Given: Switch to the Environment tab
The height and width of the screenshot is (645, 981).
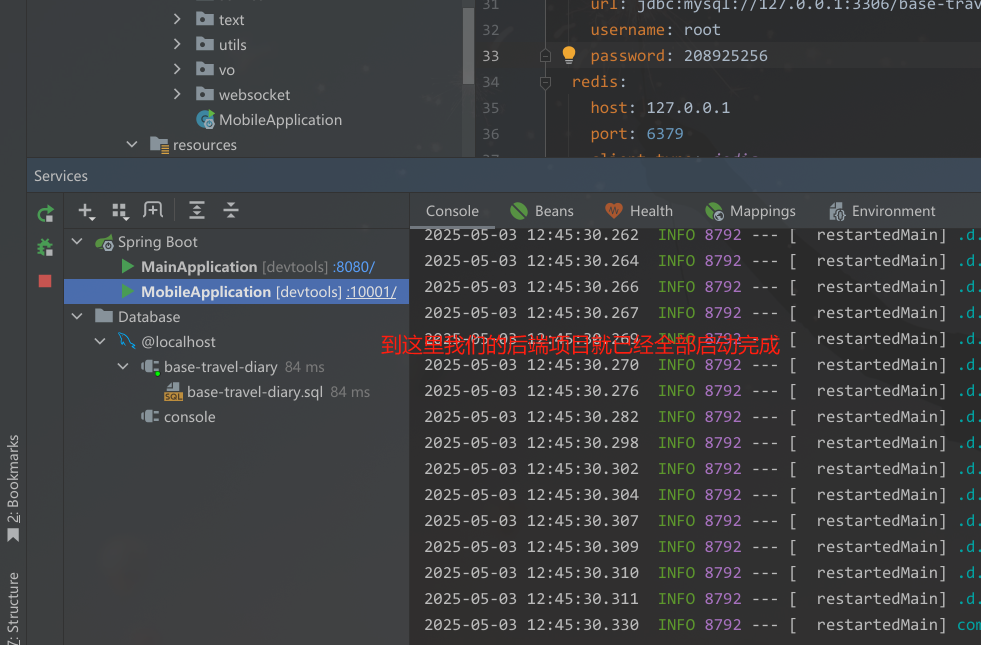Looking at the screenshot, I should tap(882, 211).
